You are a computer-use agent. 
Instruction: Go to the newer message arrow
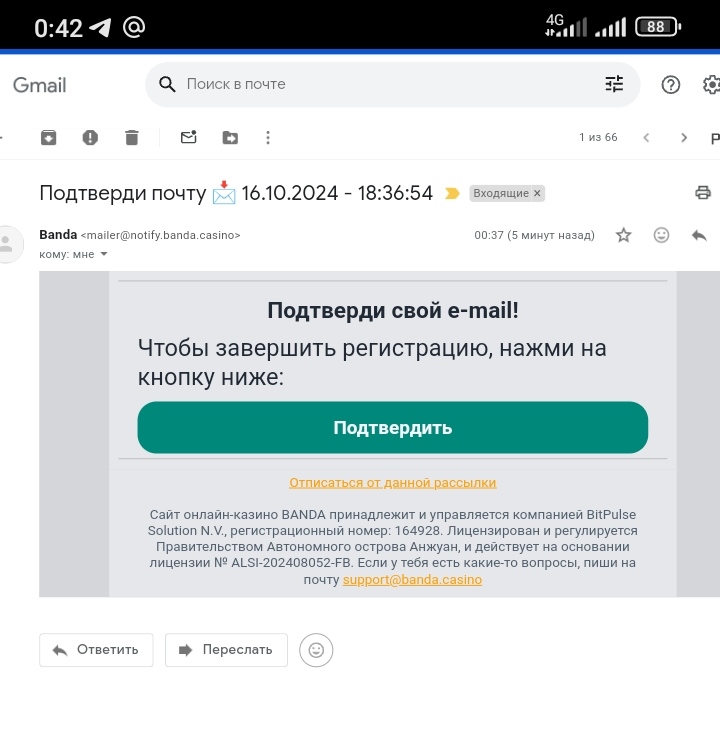point(646,138)
